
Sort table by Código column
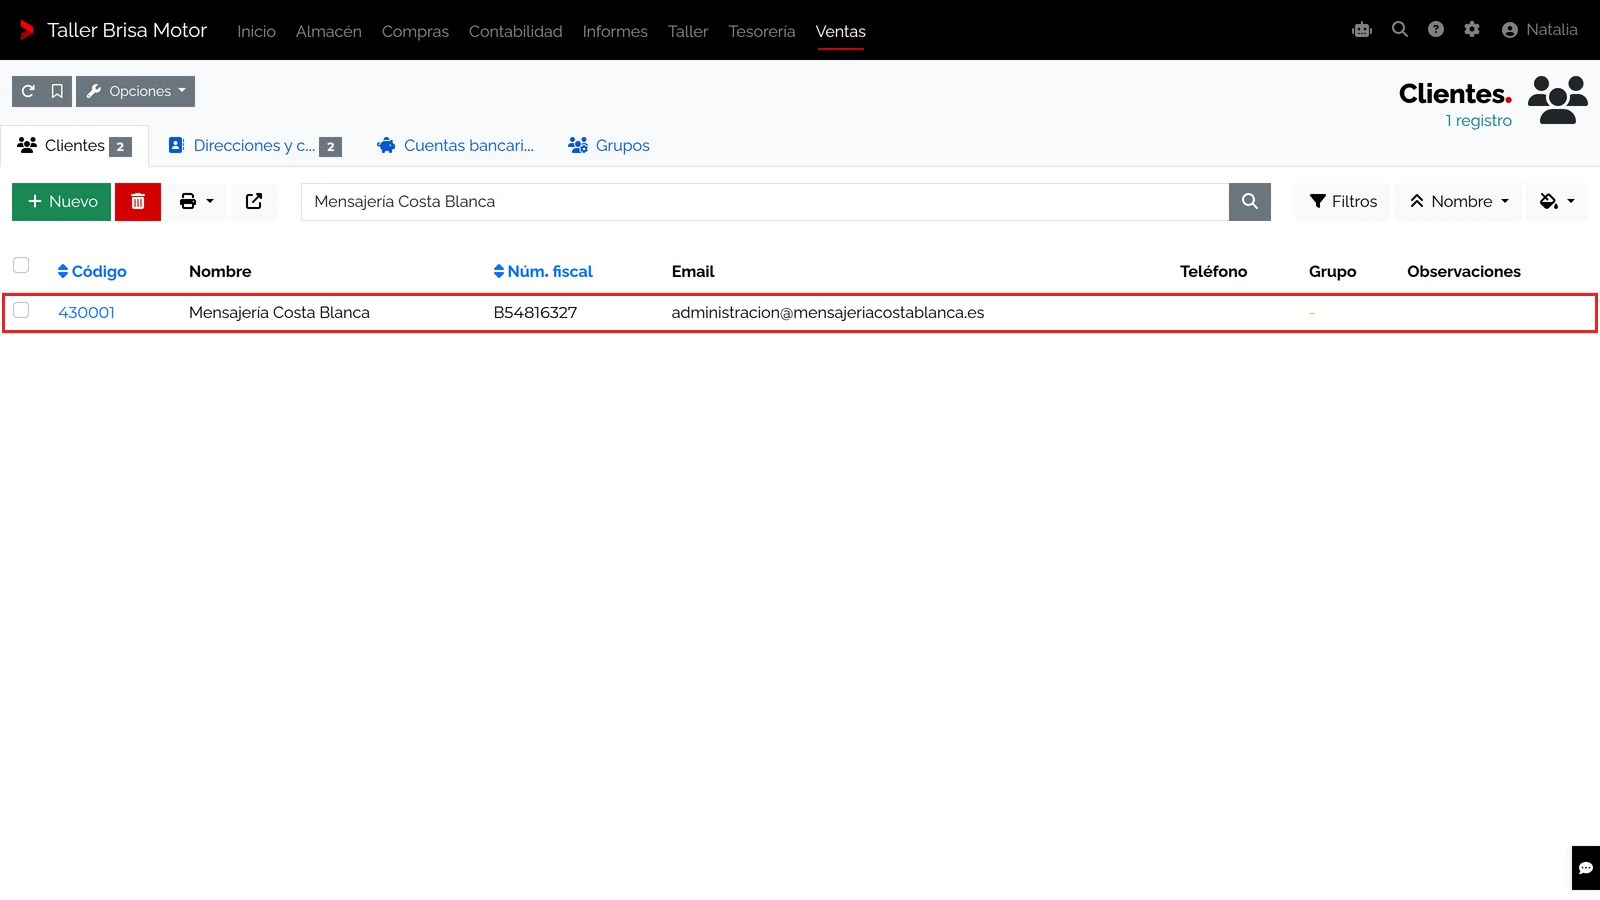click(x=92, y=272)
